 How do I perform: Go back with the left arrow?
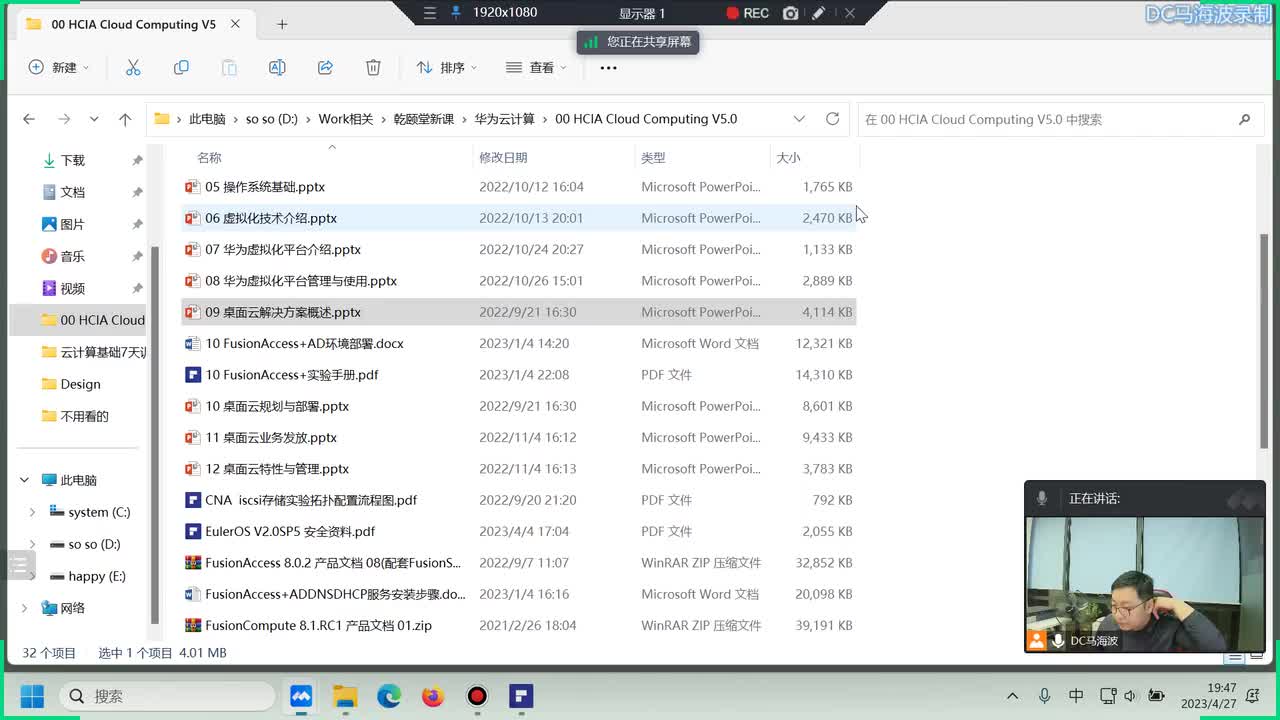pyautogui.click(x=29, y=119)
